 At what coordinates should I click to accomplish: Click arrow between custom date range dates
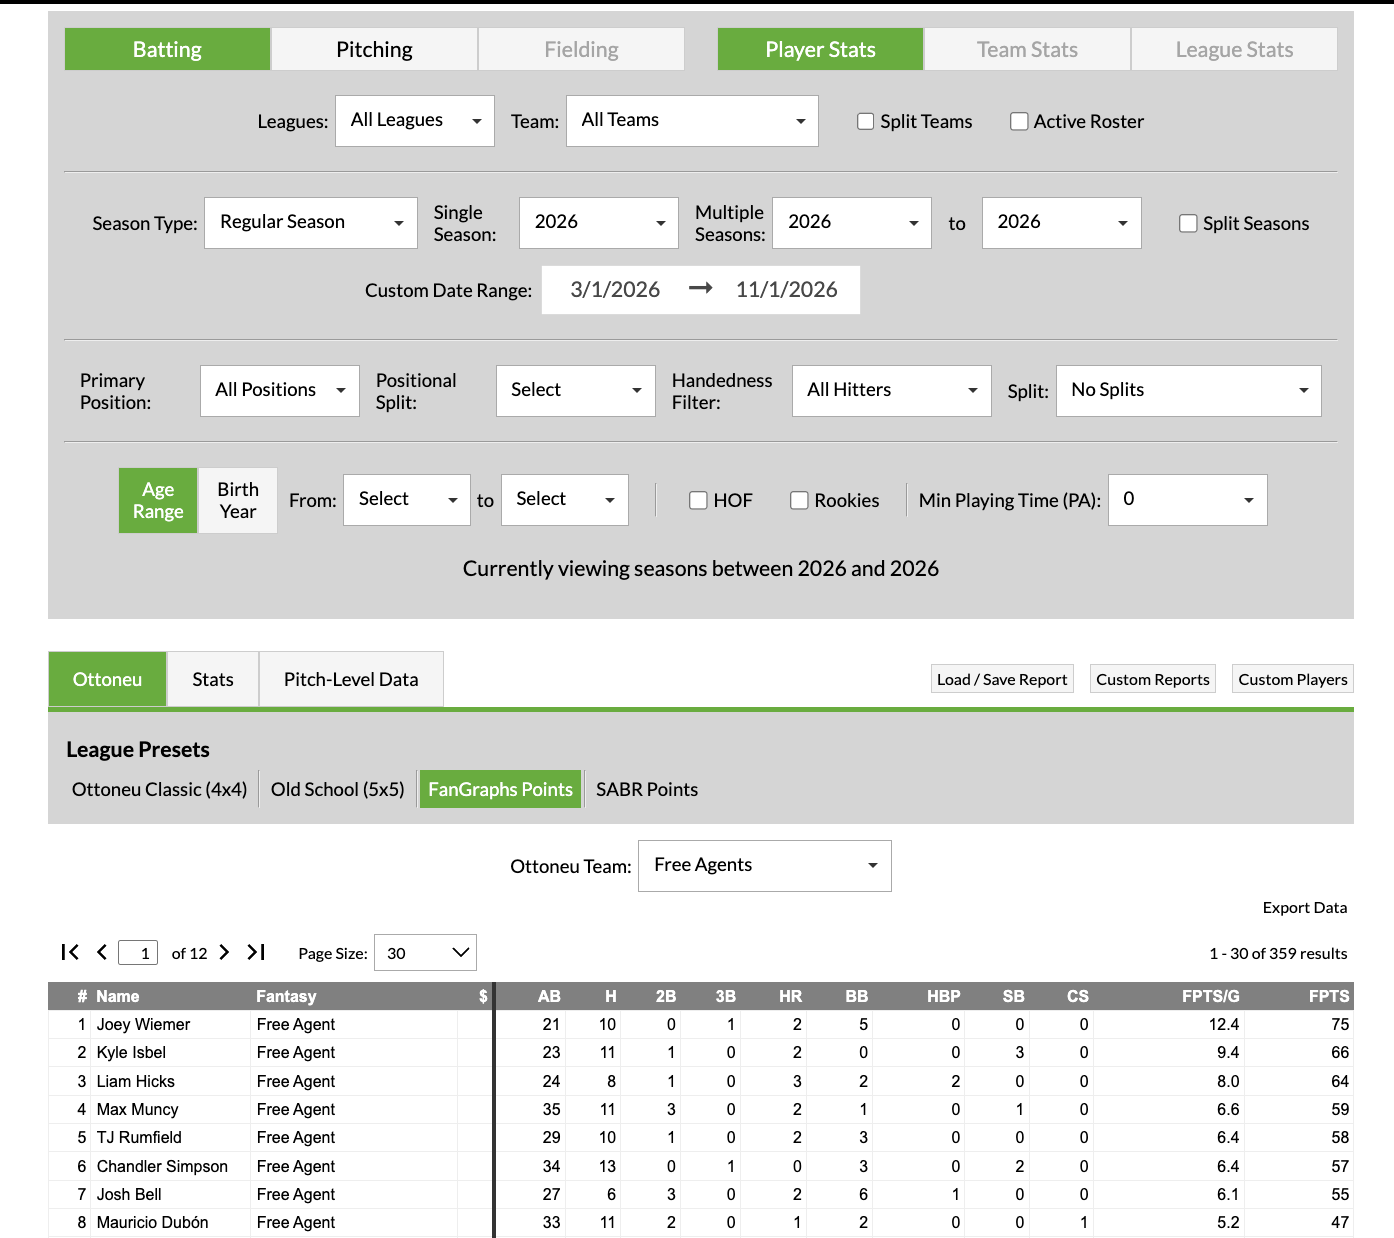tap(700, 289)
